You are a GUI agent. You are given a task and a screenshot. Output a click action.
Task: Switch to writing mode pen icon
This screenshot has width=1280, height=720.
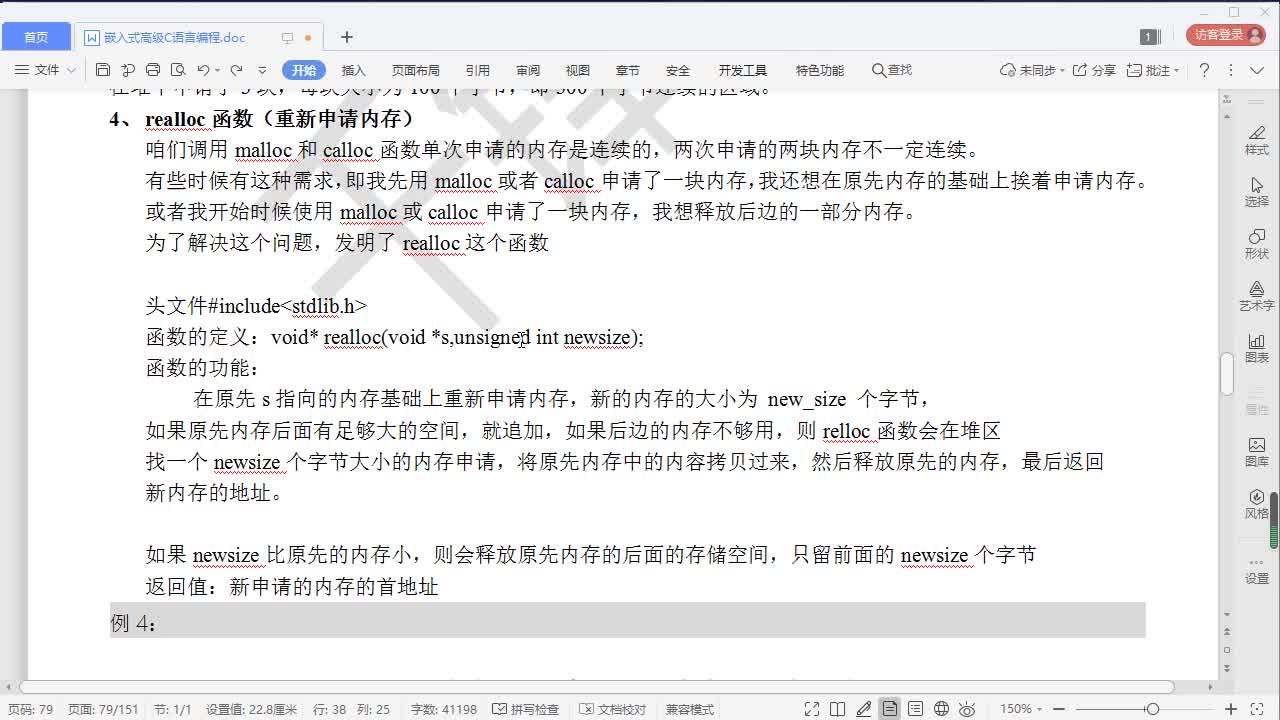[864, 709]
